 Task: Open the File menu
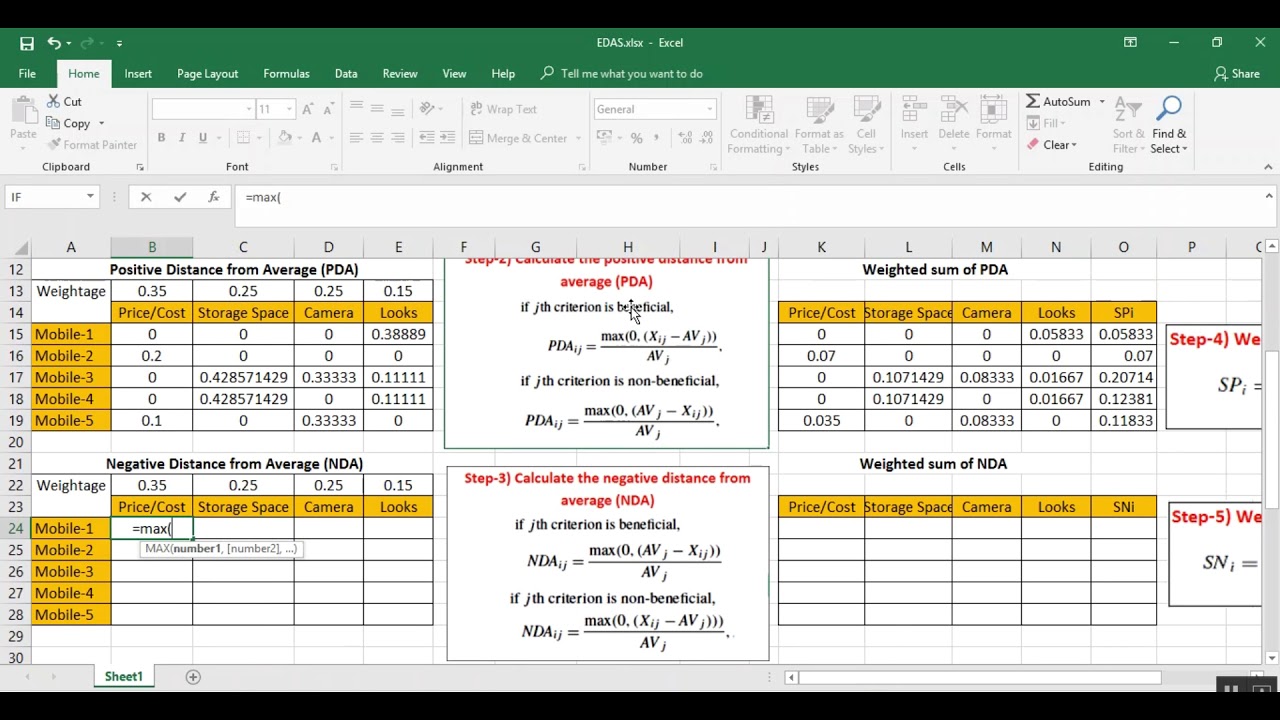pyautogui.click(x=27, y=73)
